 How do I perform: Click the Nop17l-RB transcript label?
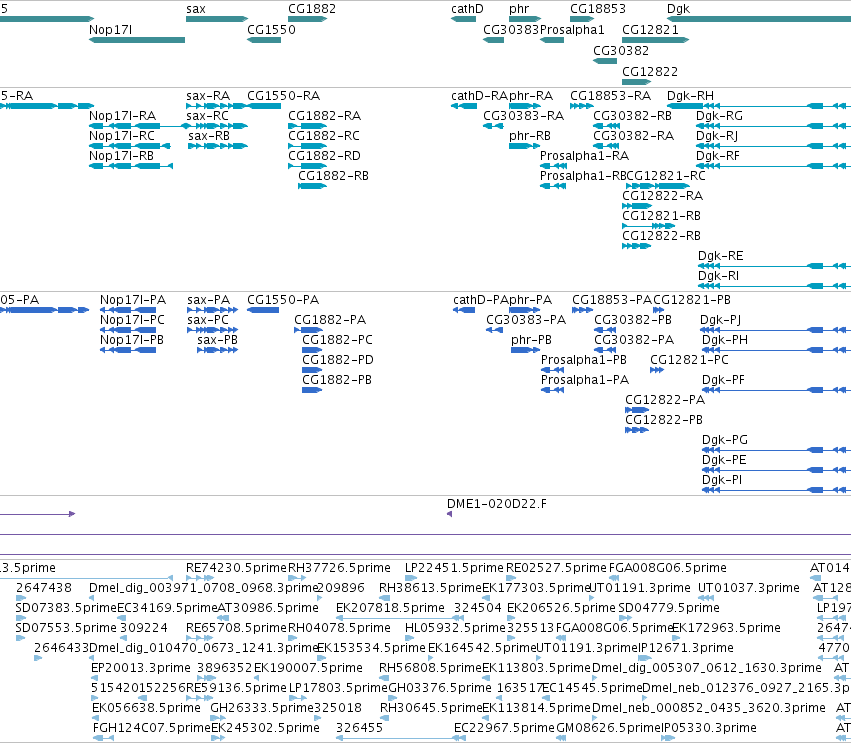(121, 156)
